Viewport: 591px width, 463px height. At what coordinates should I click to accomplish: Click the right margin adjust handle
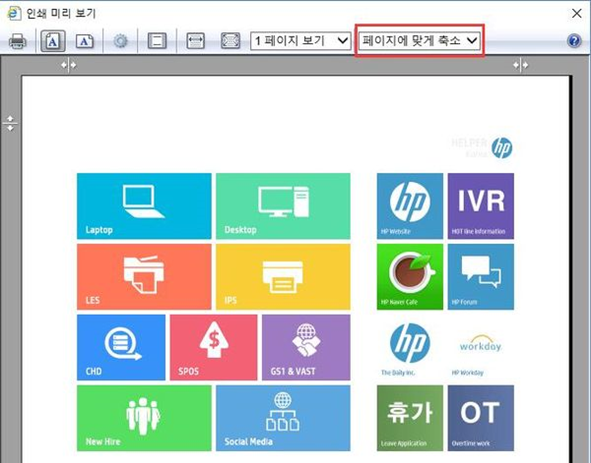point(521,65)
